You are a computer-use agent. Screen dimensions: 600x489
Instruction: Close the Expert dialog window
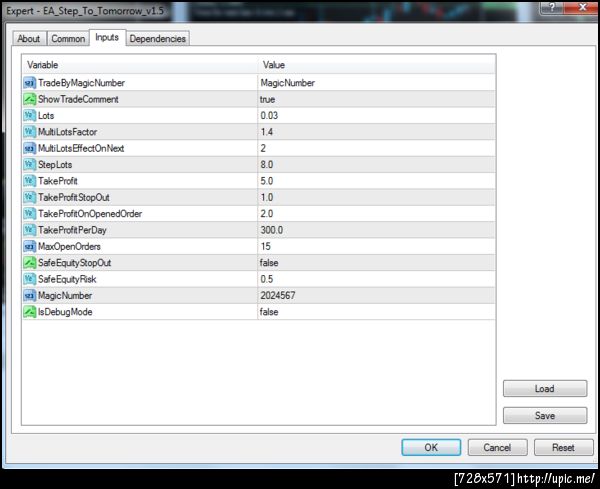click(x=582, y=7)
